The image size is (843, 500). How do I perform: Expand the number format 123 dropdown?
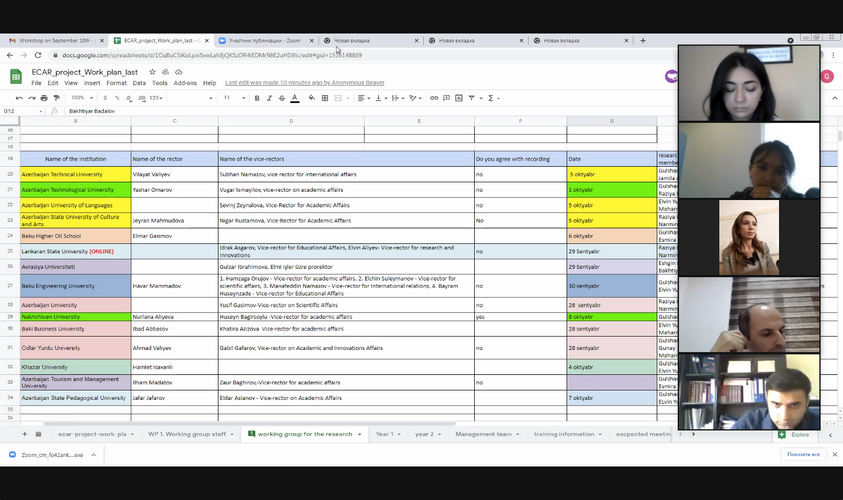point(157,98)
